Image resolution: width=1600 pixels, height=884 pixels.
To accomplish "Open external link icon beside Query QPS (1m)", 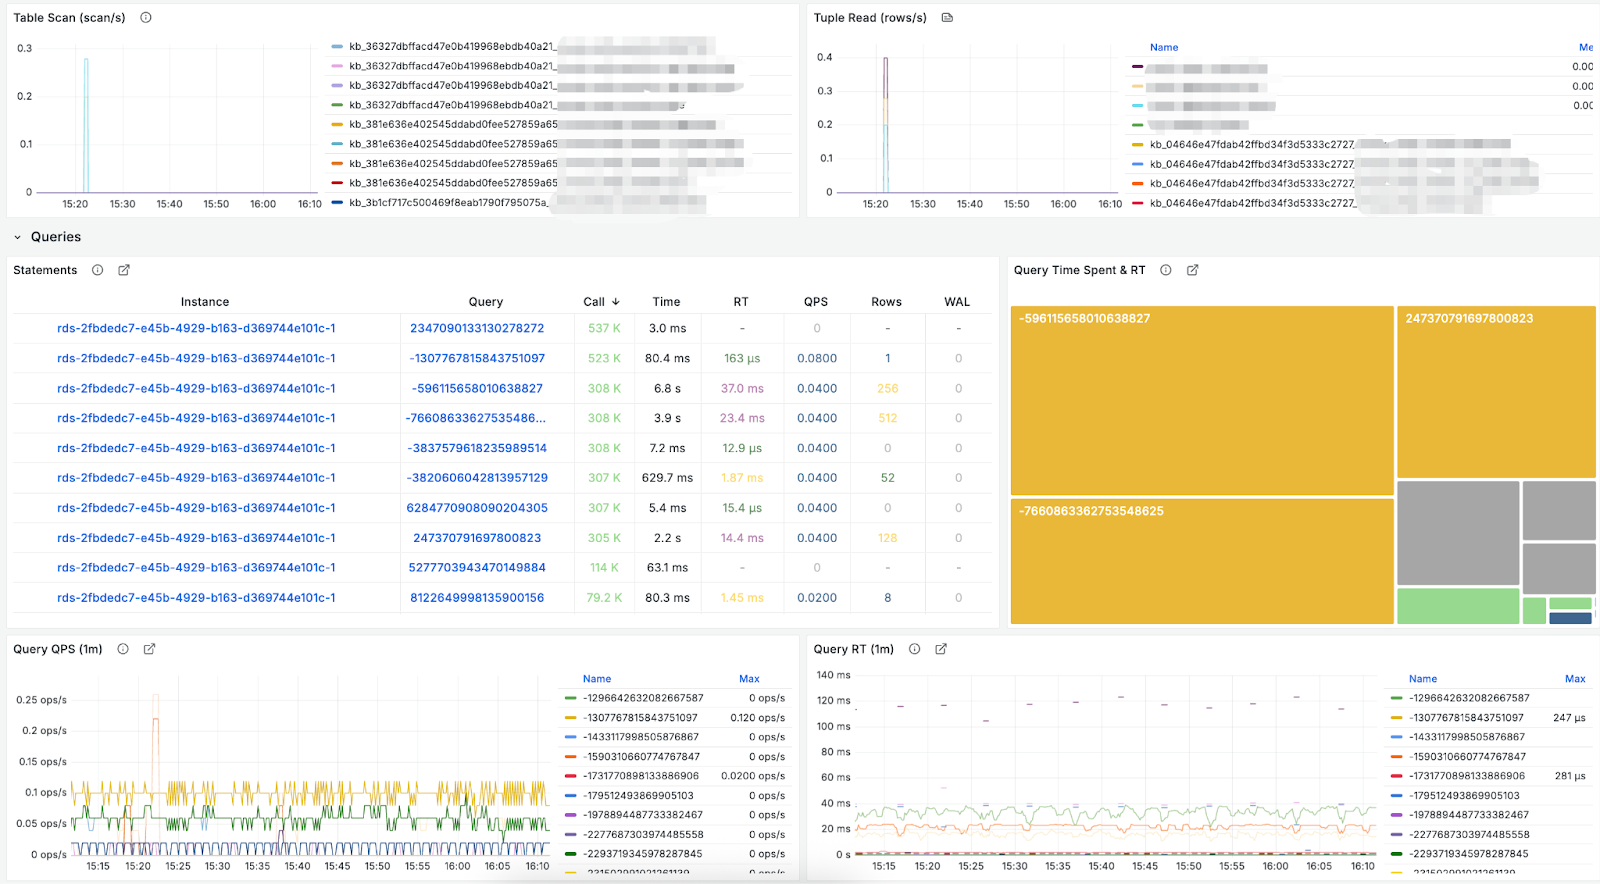I will point(149,649).
